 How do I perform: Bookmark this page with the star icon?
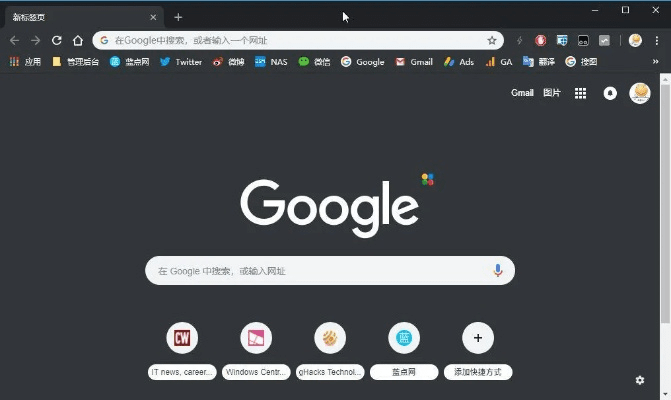tap(492, 41)
